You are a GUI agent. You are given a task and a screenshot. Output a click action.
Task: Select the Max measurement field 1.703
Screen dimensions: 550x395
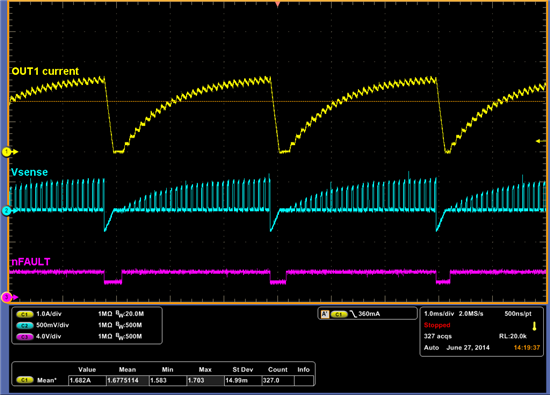click(x=206, y=380)
